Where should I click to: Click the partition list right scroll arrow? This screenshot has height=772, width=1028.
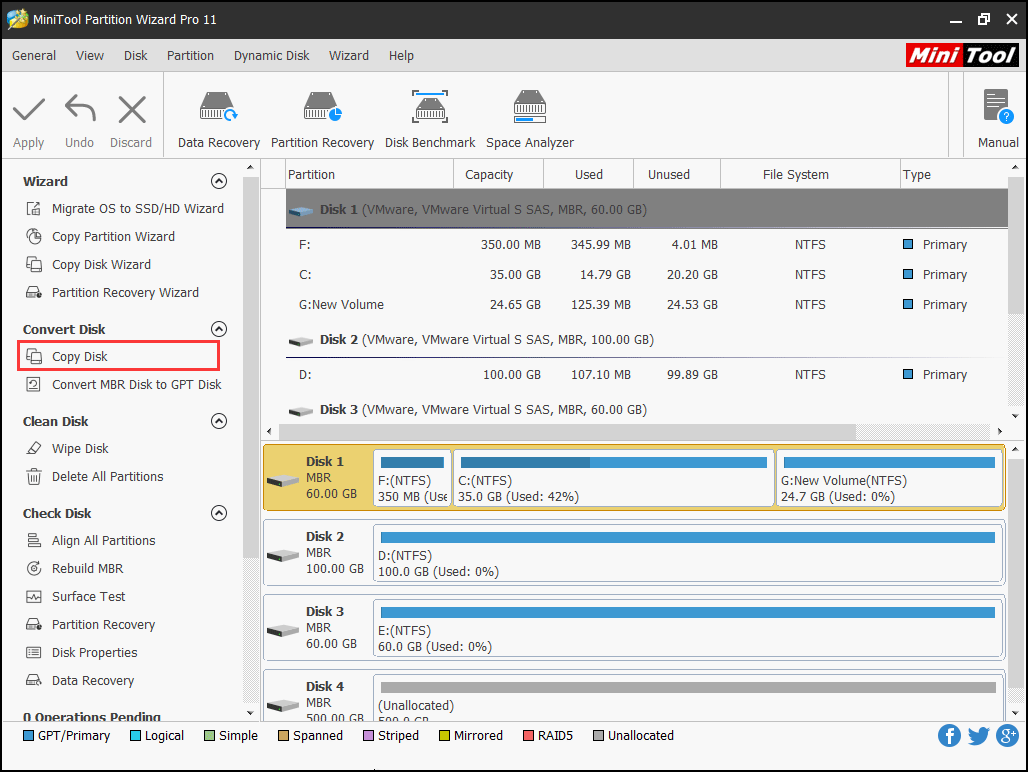coord(1000,431)
